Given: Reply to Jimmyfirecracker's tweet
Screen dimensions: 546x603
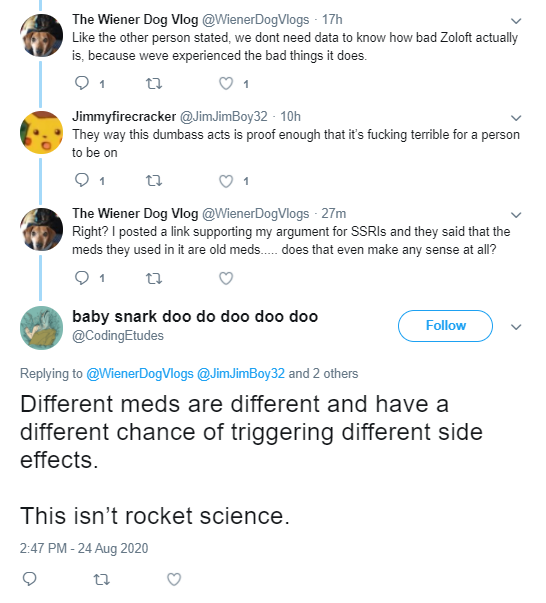Looking at the screenshot, I should (82, 180).
